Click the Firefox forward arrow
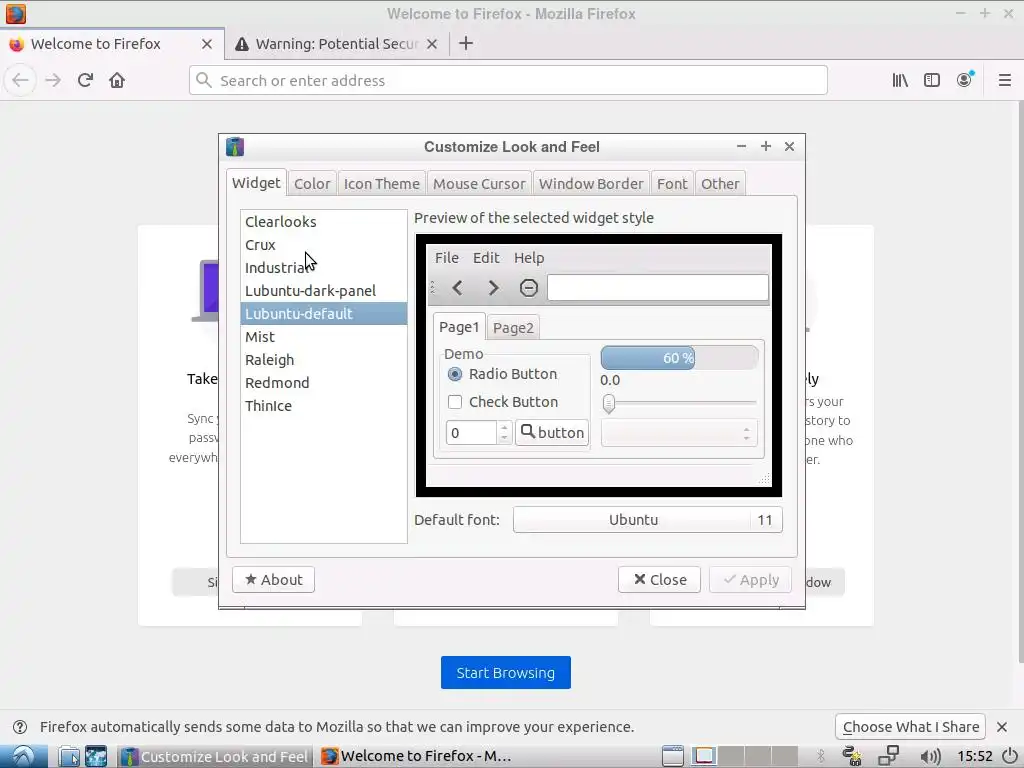Viewport: 1024px width, 768px height. tap(53, 80)
